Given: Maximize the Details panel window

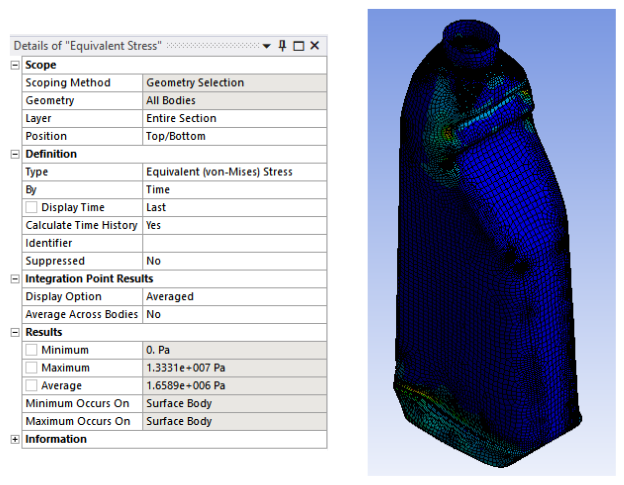Looking at the screenshot, I should click(x=298, y=46).
